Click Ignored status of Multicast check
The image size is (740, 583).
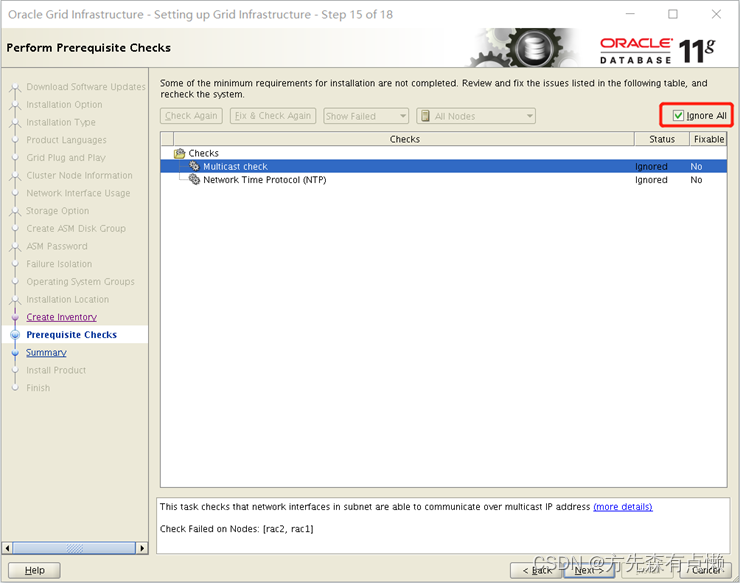pos(651,166)
